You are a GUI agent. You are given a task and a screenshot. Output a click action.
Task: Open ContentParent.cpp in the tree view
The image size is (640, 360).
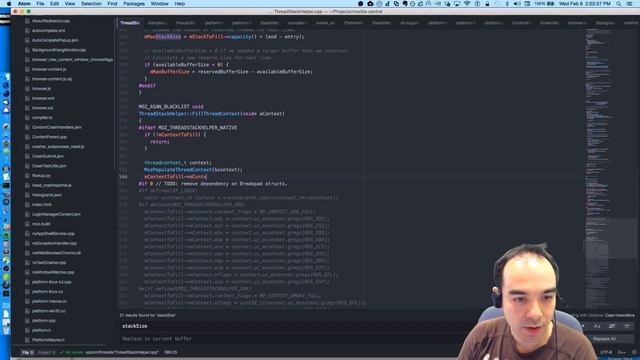(x=49, y=137)
